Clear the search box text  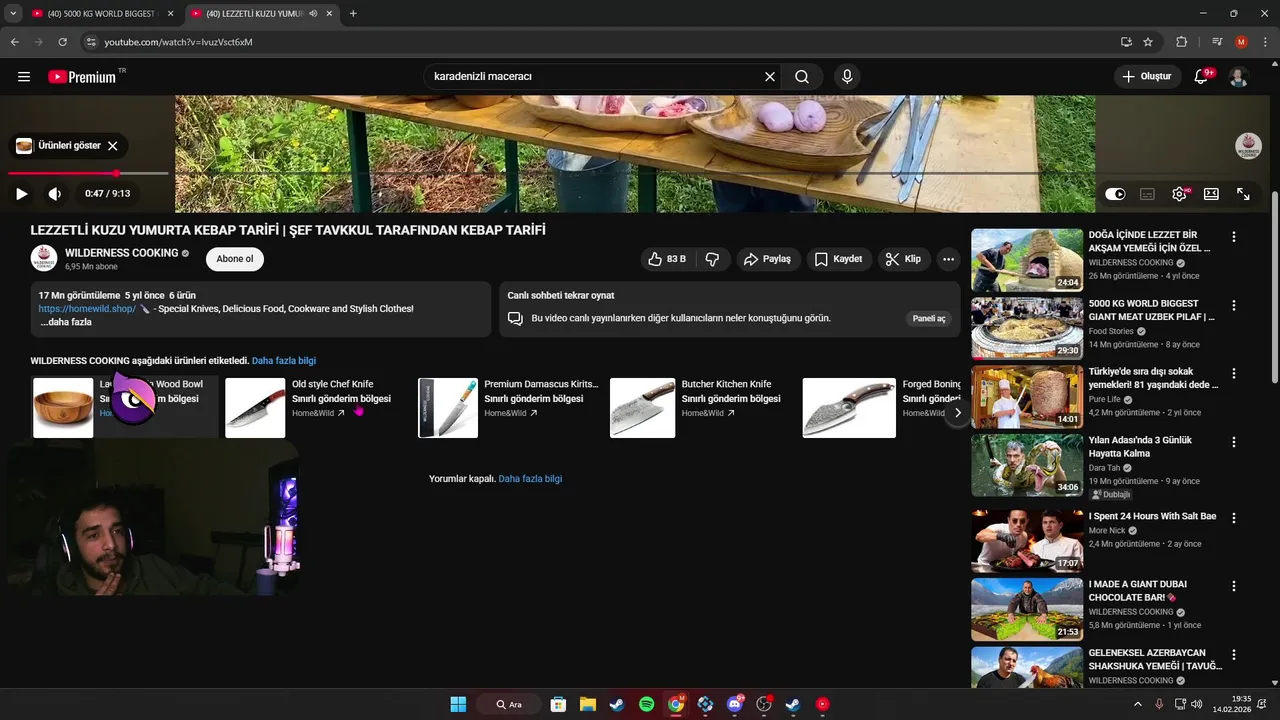pyautogui.click(x=770, y=77)
